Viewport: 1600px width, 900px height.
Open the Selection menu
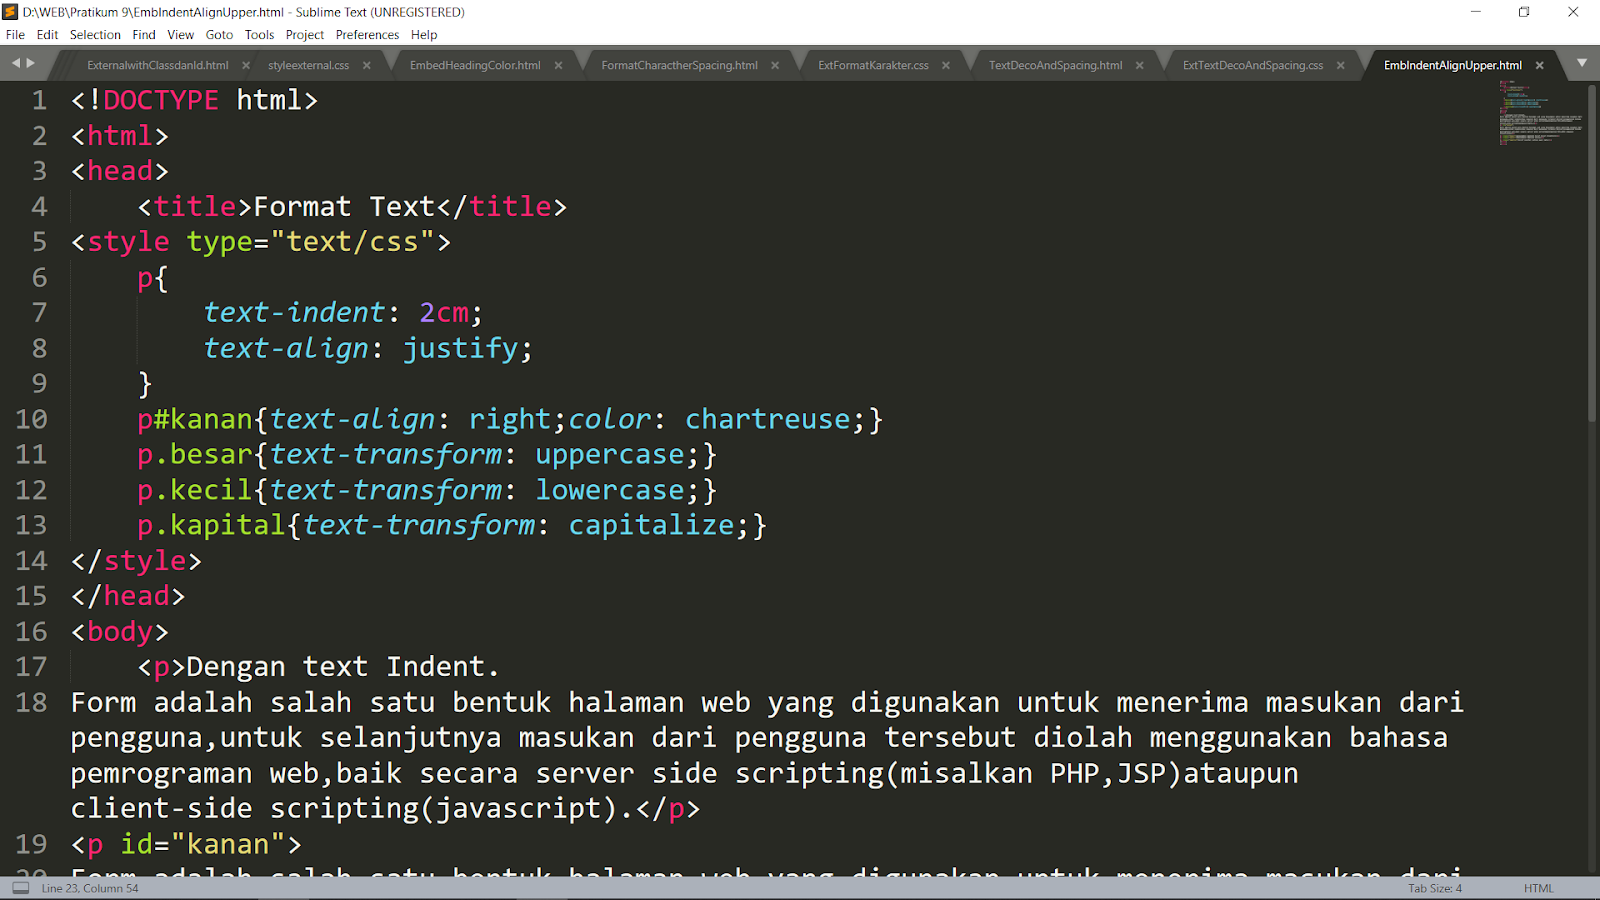(95, 34)
